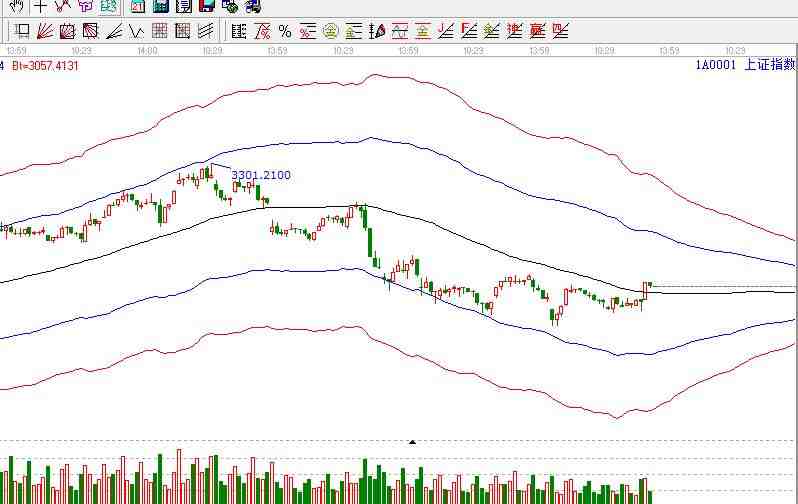Click the circled golden-ratio icon
The image size is (798, 504).
pos(331,31)
